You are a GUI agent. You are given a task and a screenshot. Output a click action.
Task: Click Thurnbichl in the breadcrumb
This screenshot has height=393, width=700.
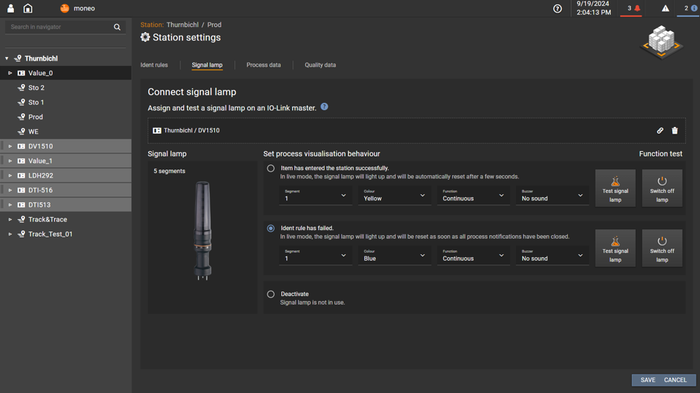click(x=183, y=25)
